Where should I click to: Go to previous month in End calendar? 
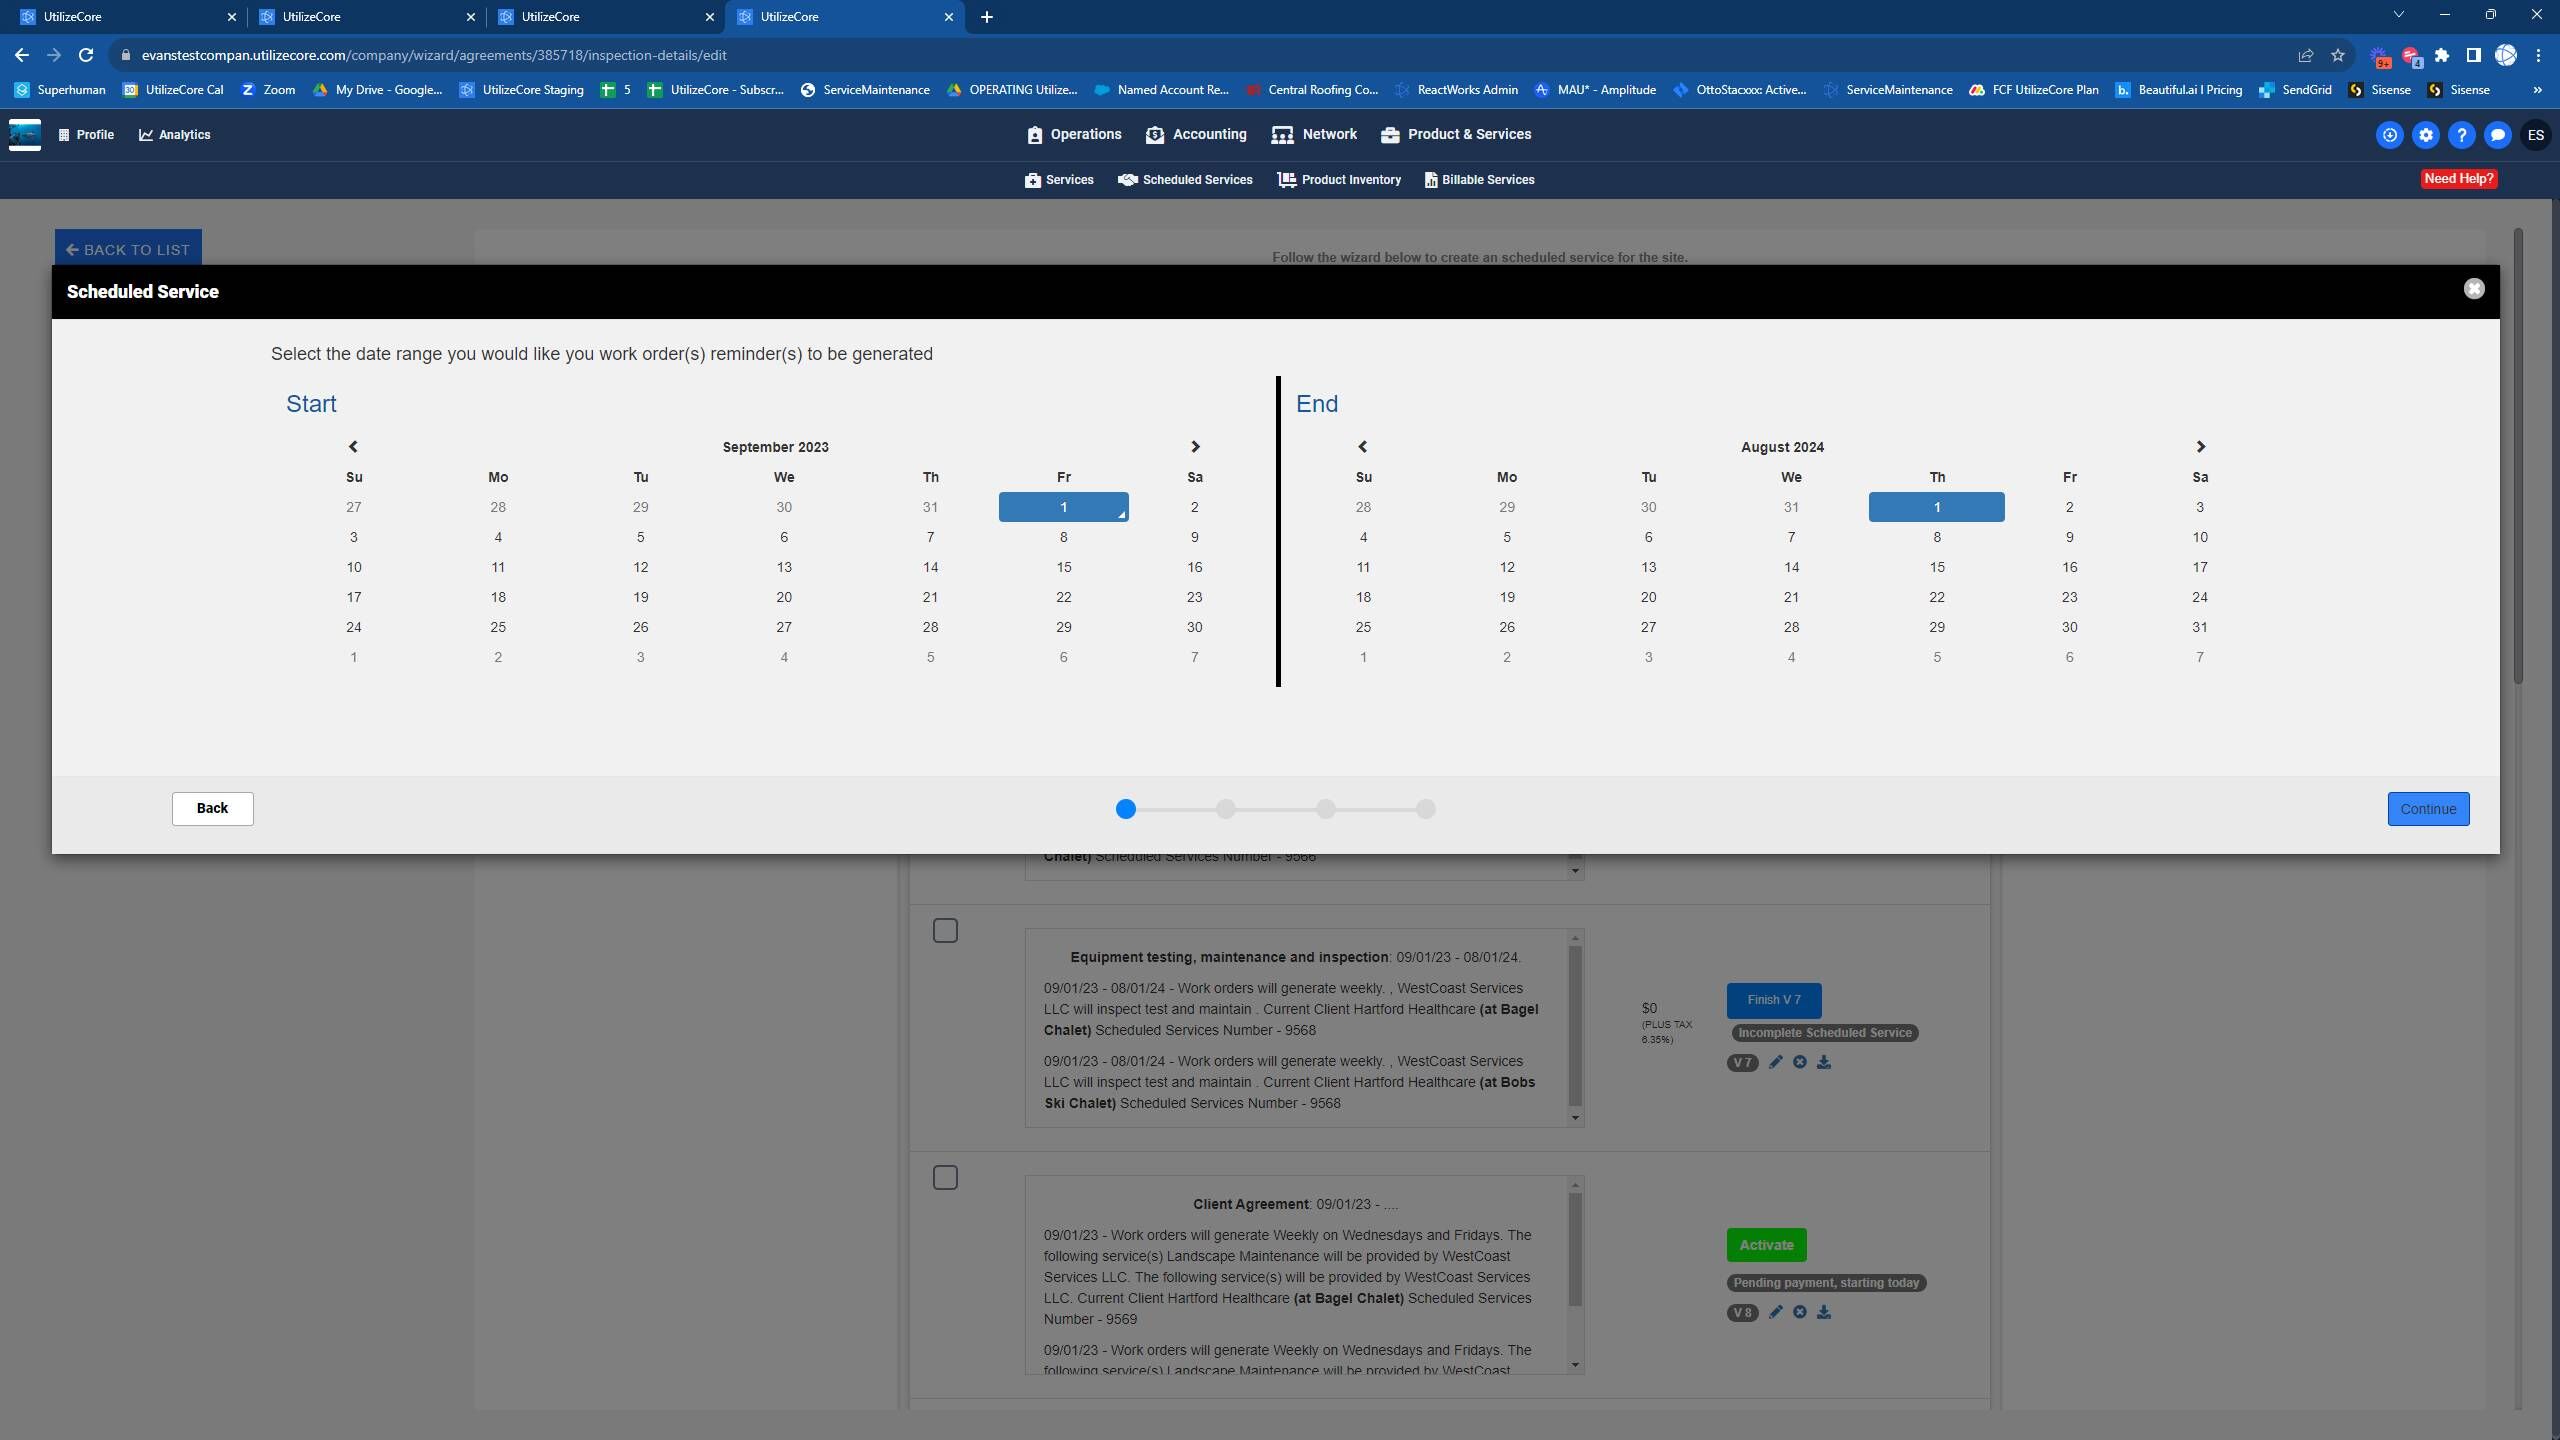(1362, 446)
